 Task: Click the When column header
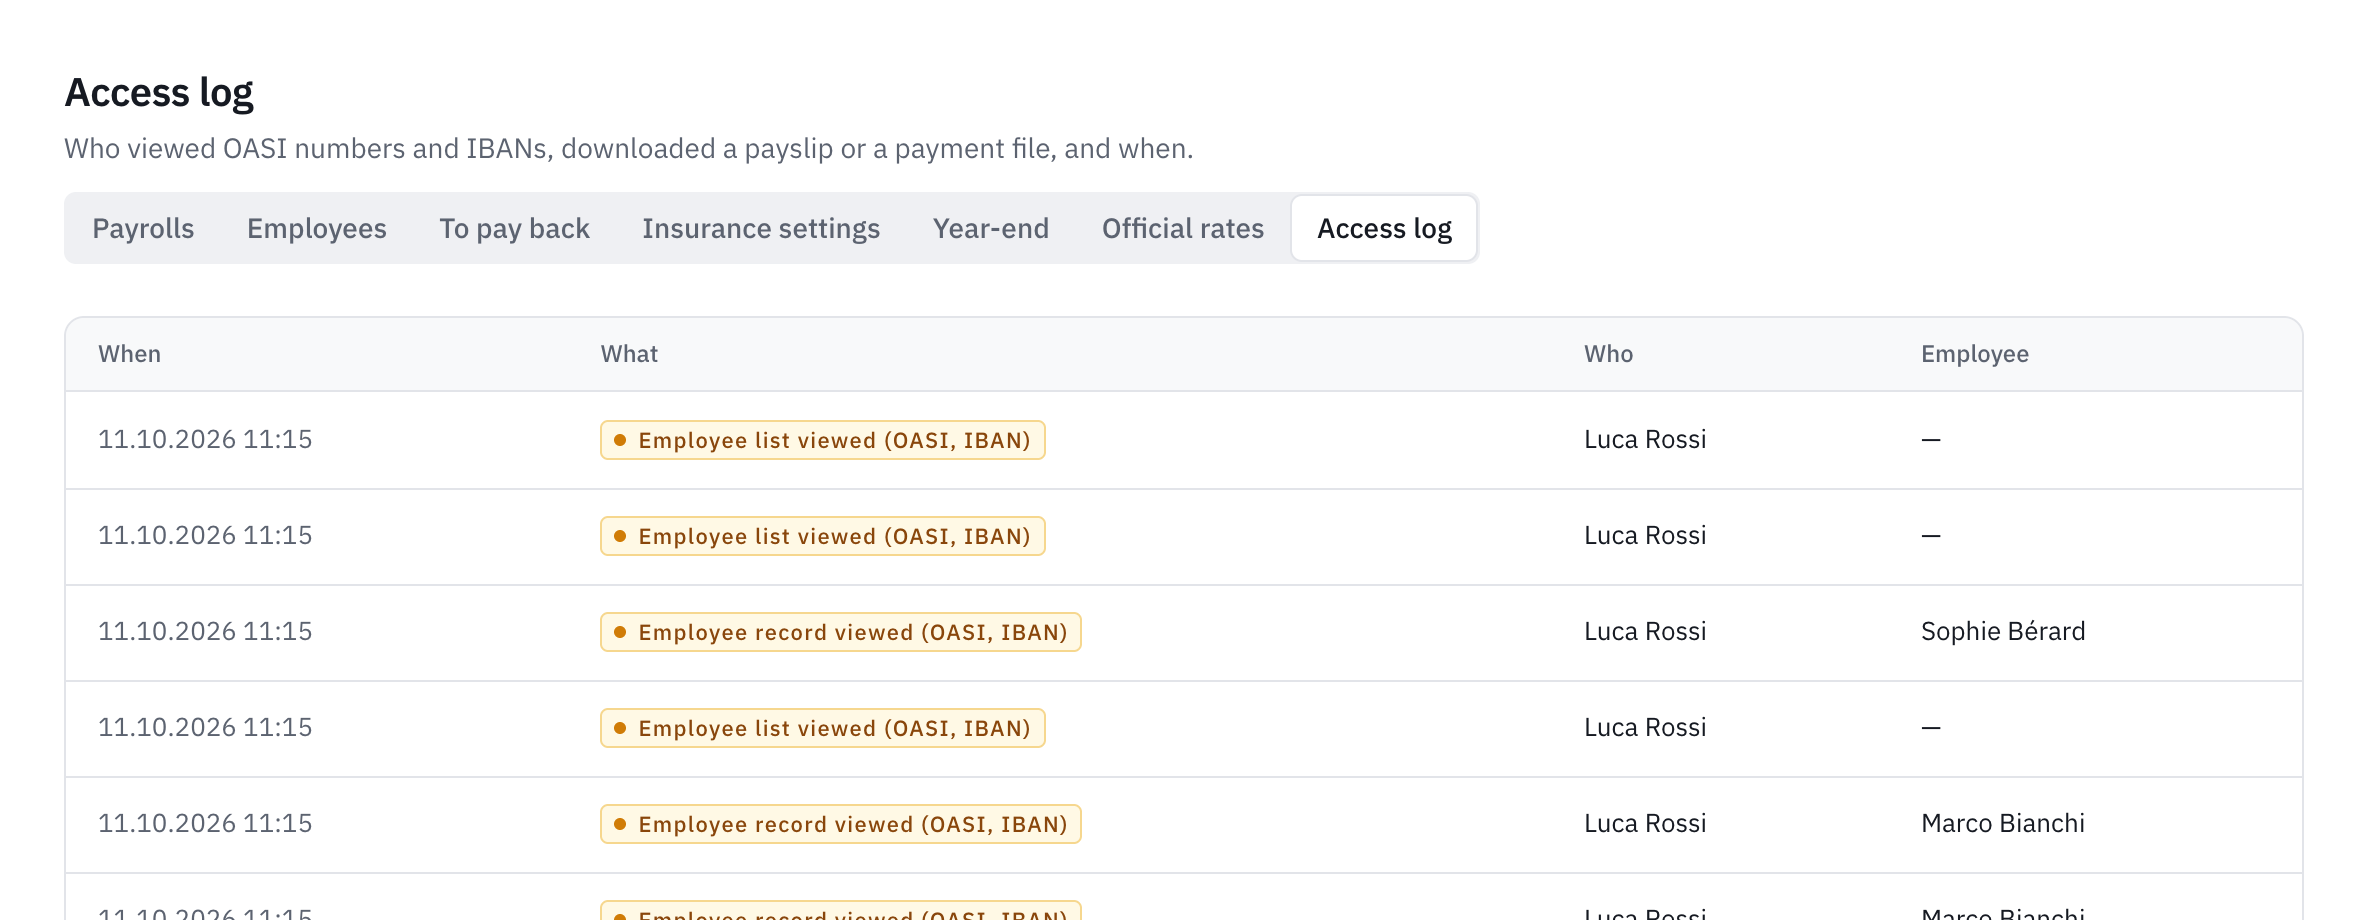pos(130,354)
